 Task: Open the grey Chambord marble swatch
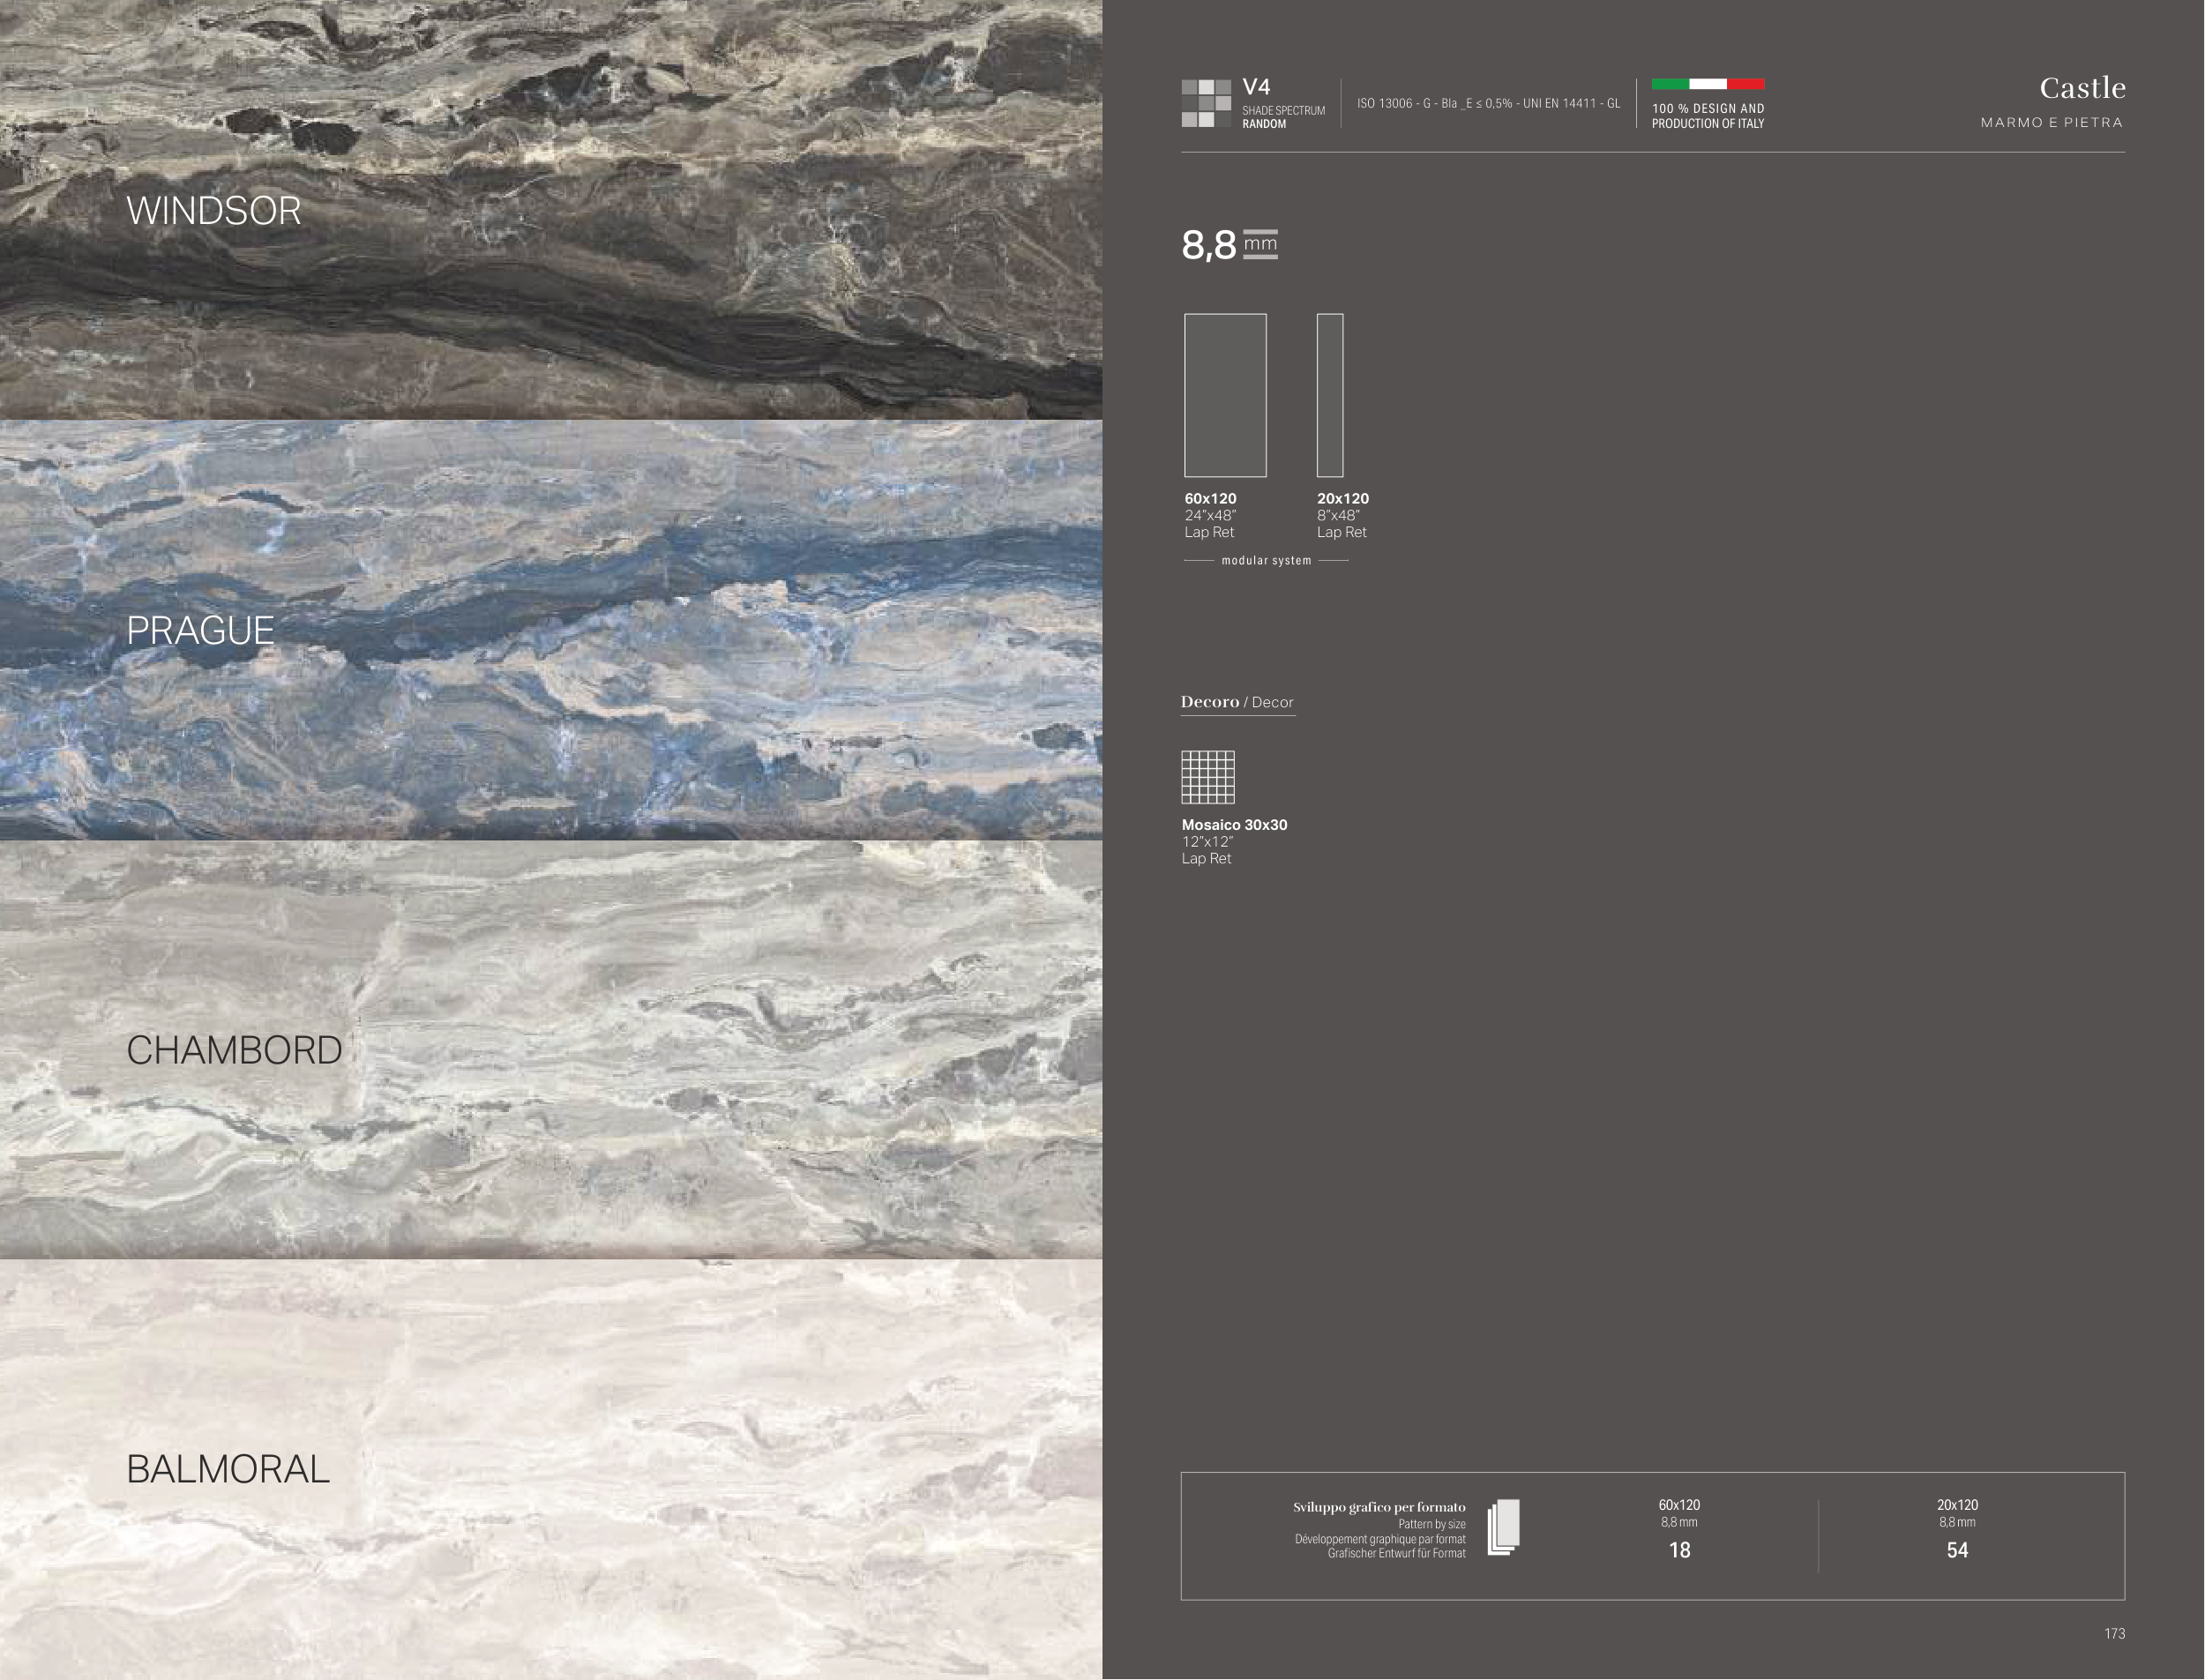pos(550,1050)
